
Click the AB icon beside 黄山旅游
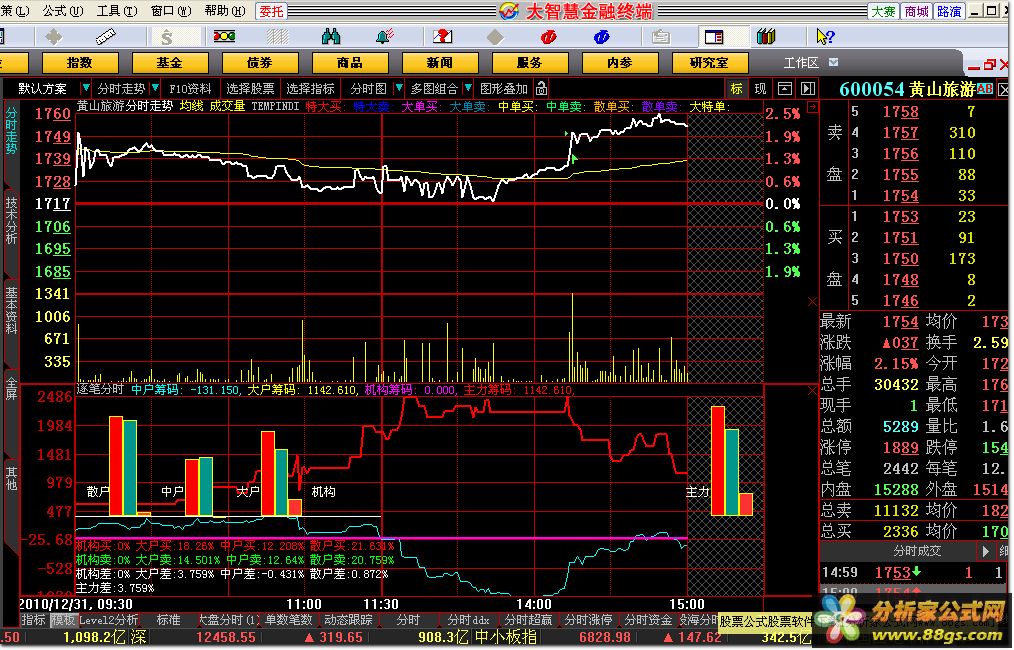[984, 89]
